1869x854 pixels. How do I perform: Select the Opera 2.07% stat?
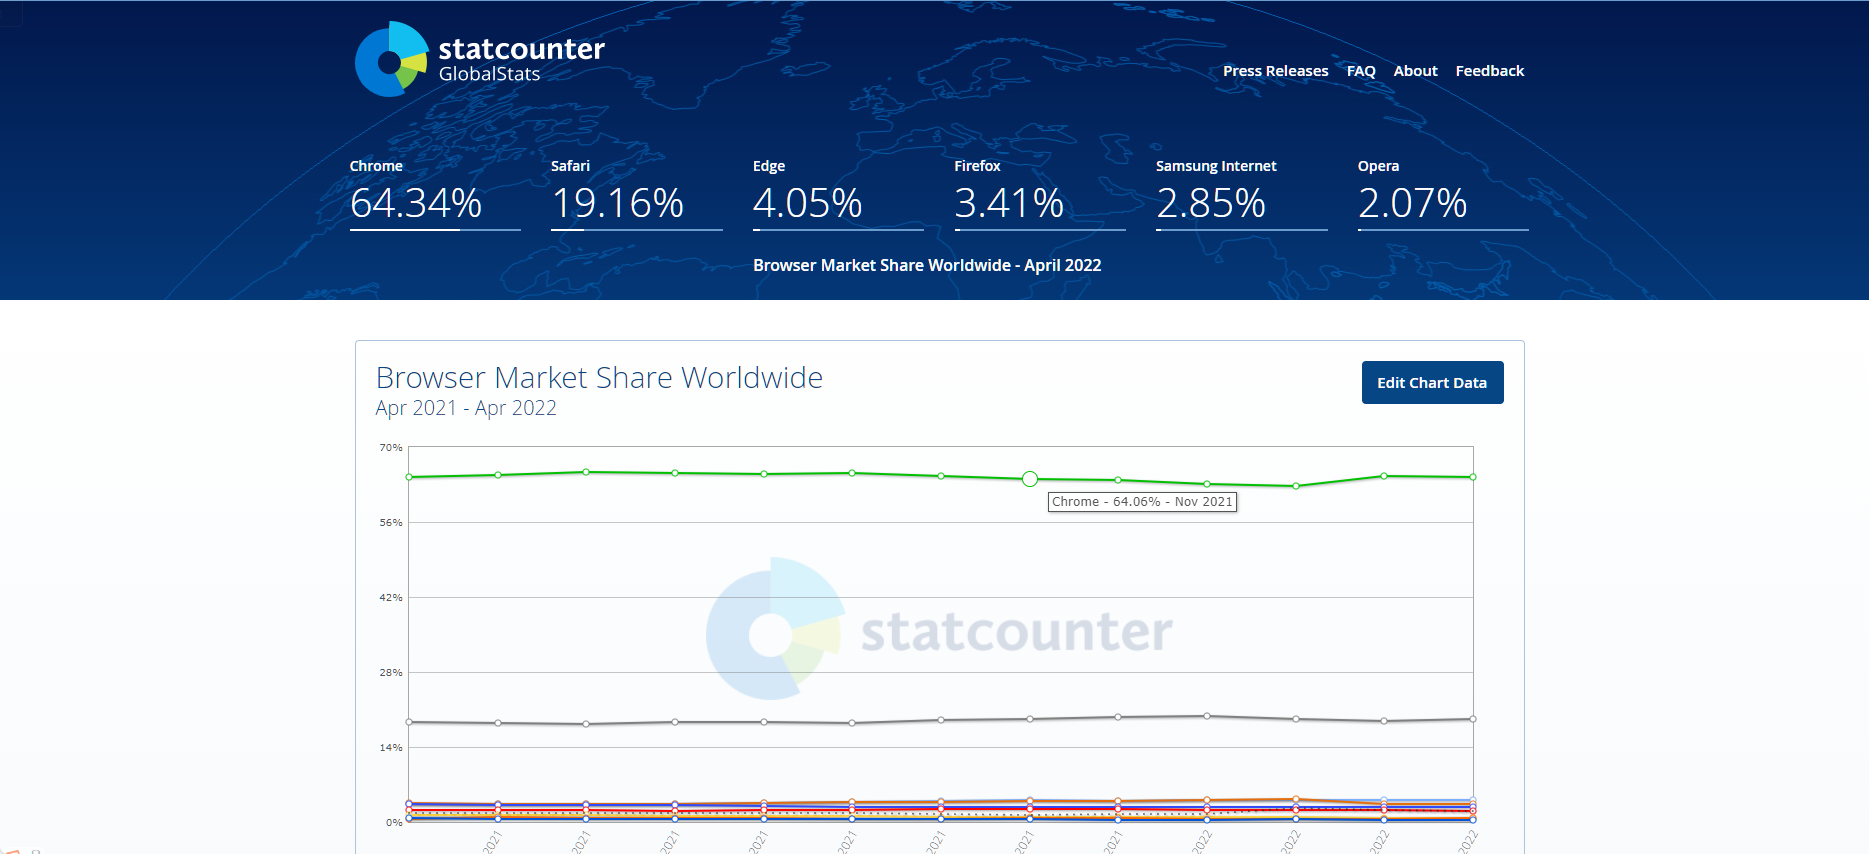(x=1412, y=203)
